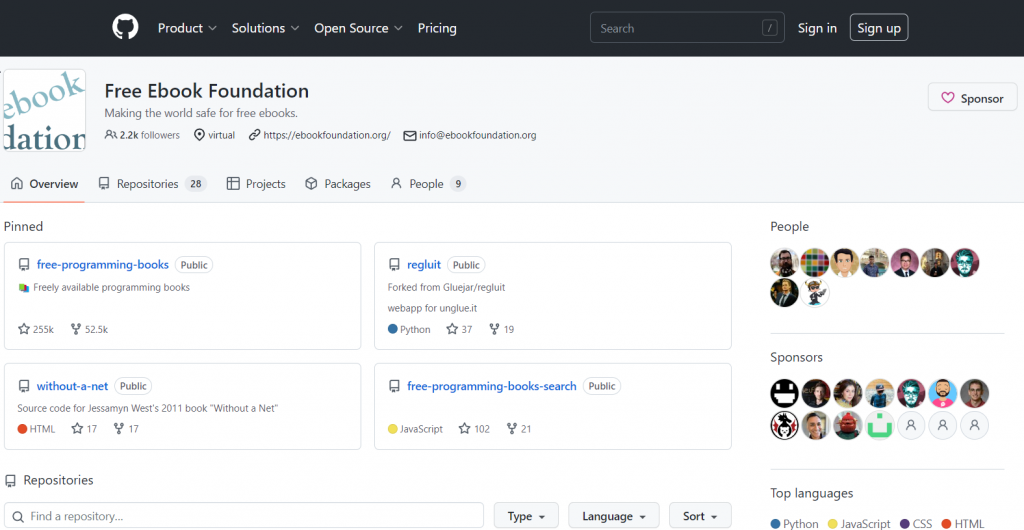This screenshot has height=530, width=1024.
Task: Click the colorful mosaic People avatar
Action: pos(815,262)
